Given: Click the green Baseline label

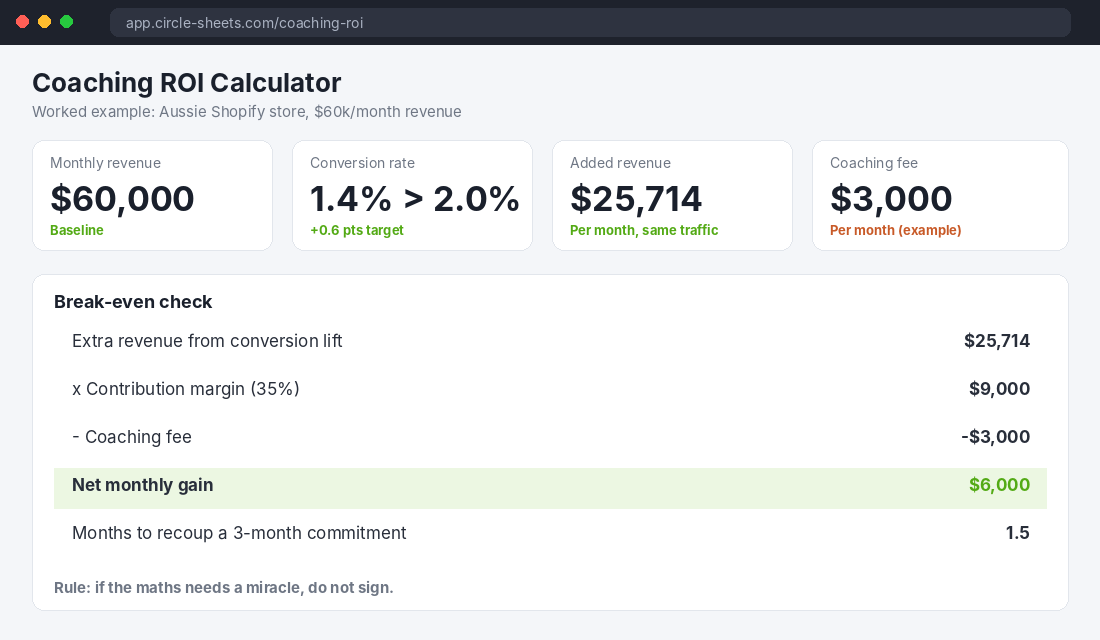Looking at the screenshot, I should pos(76,230).
